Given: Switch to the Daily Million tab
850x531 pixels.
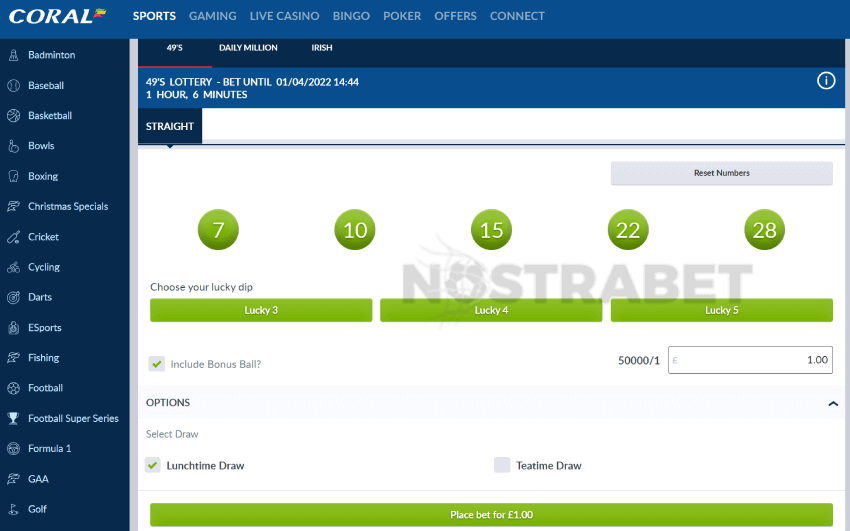Looking at the screenshot, I should 248,48.
